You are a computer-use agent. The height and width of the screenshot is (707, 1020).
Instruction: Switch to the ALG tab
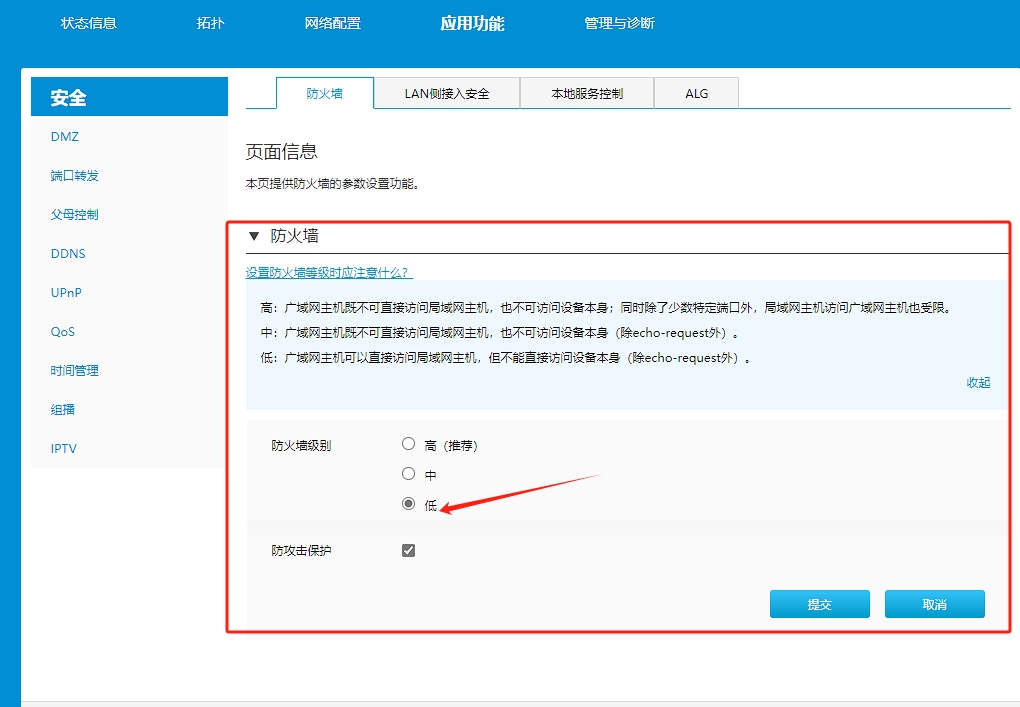tap(696, 94)
